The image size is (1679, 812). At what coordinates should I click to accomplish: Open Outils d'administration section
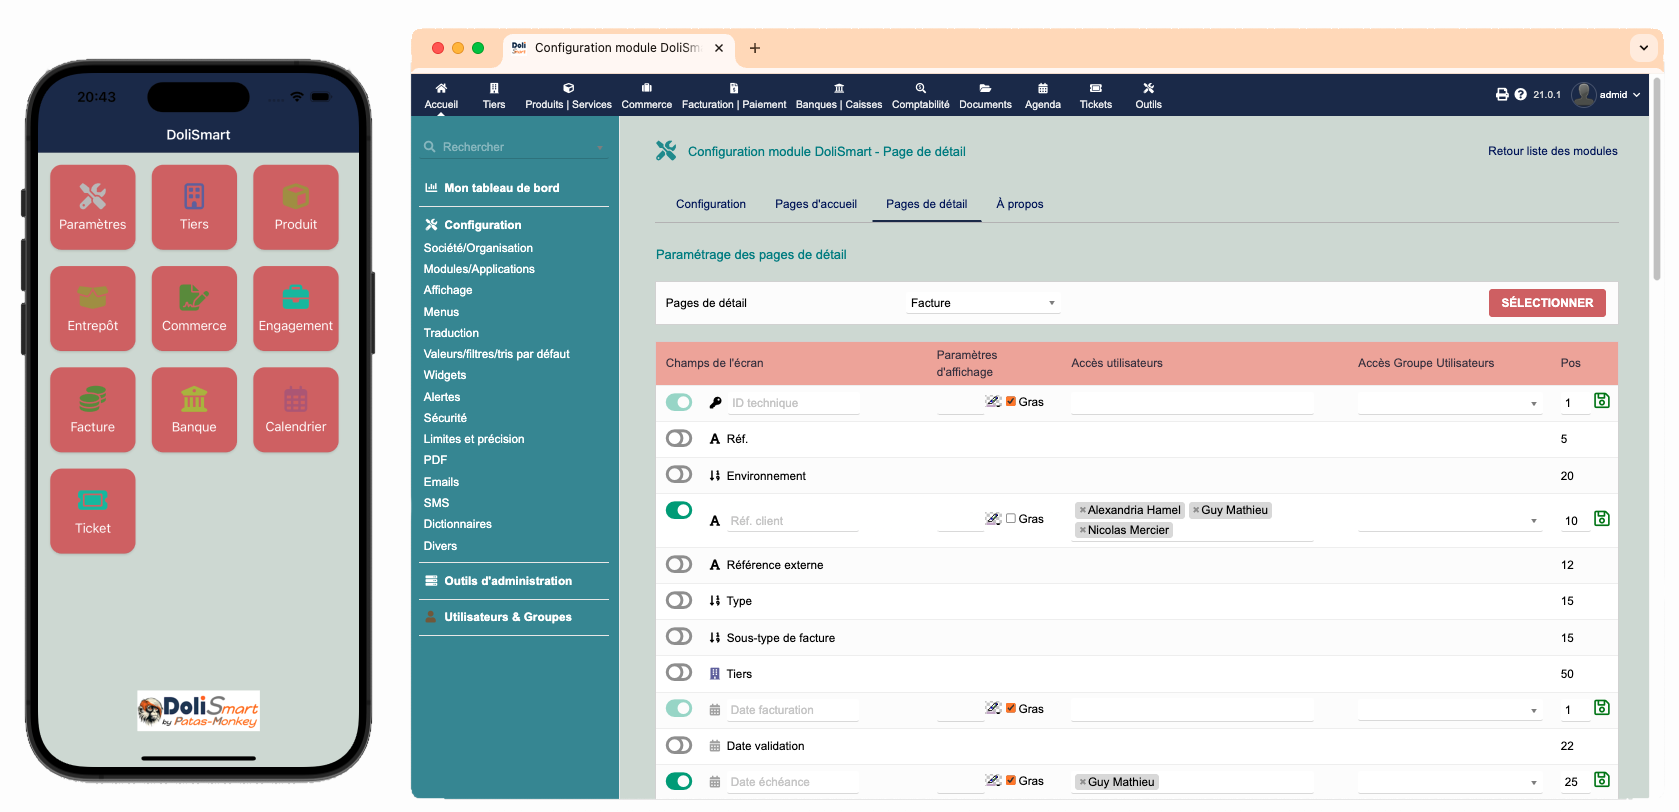[508, 581]
